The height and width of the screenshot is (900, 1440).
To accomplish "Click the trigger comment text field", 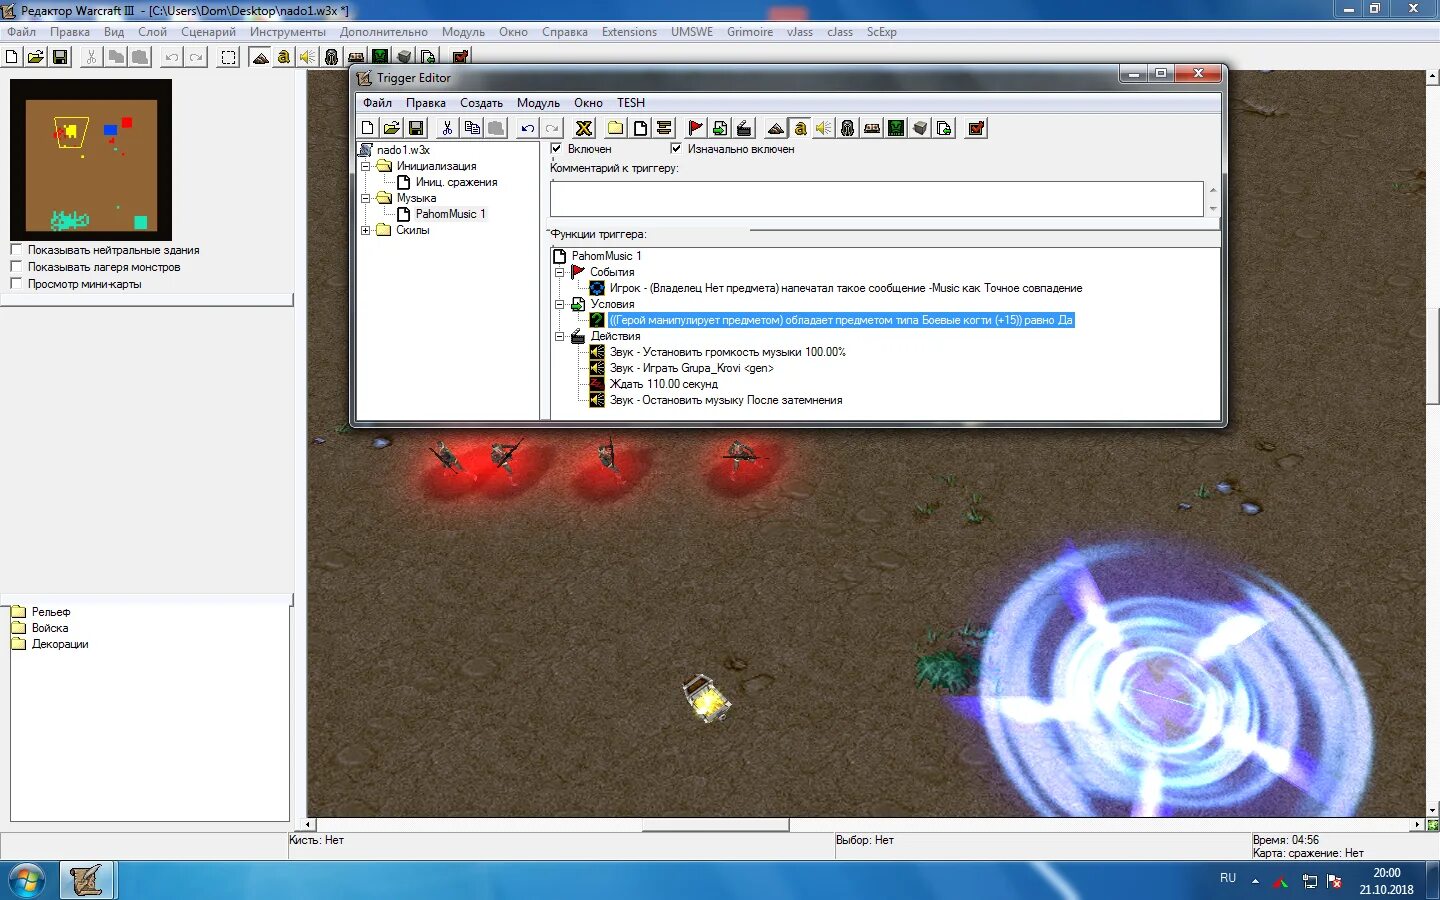I will coord(877,199).
